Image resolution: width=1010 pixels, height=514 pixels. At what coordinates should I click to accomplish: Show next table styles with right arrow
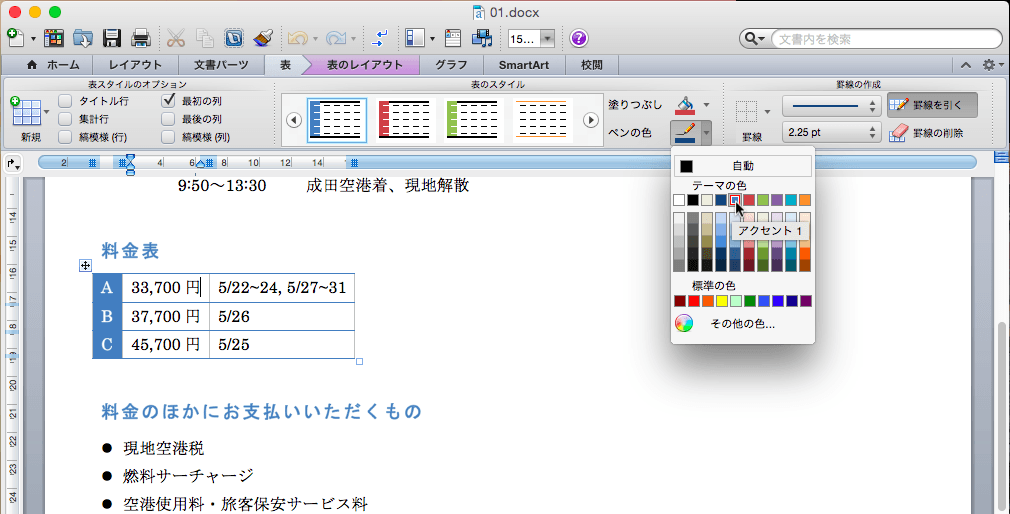click(591, 120)
